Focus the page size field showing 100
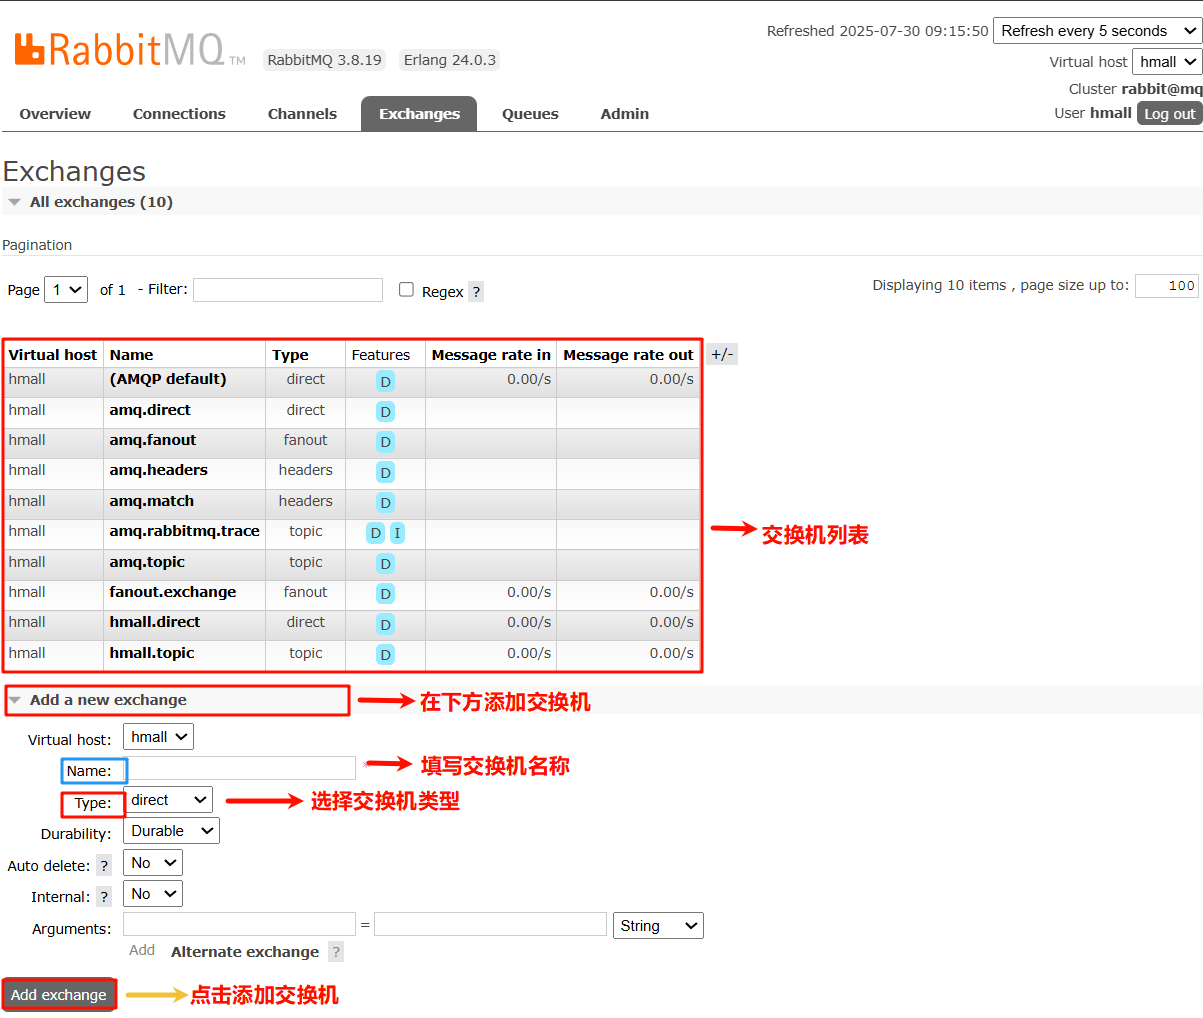This screenshot has height=1018, width=1203. point(1167,286)
